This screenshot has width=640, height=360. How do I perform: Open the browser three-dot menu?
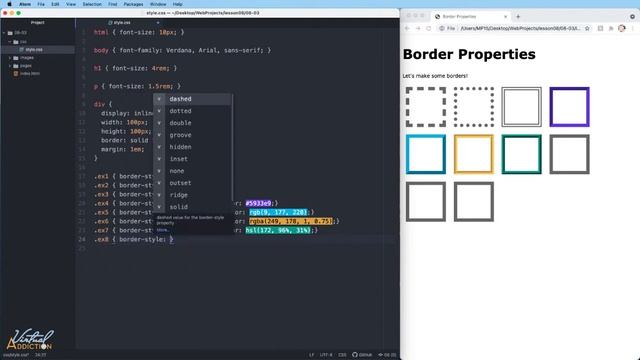point(633,29)
